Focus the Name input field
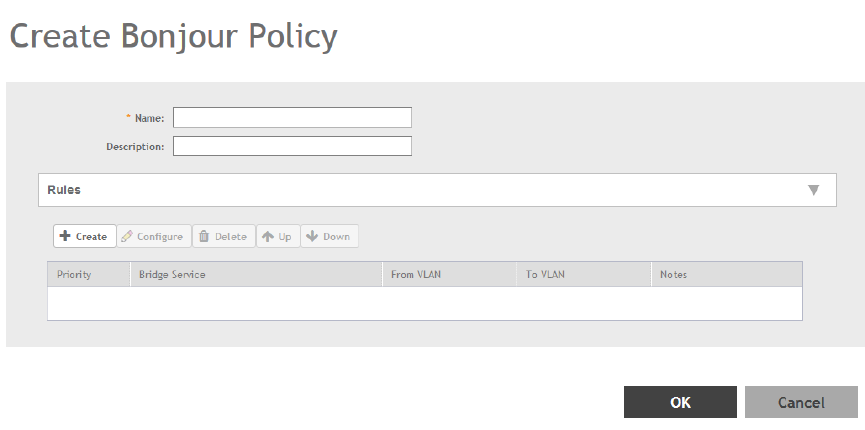The width and height of the screenshot is (865, 430). tap(292, 118)
